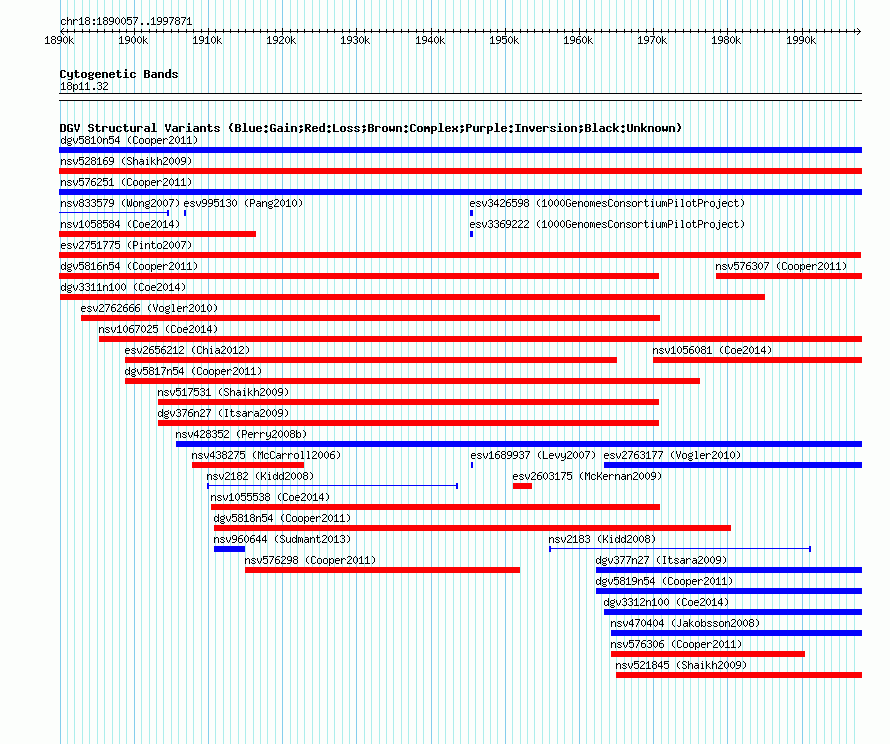This screenshot has height=744, width=890.
Task: Click nsv1058584 (Coe2014) label
Action: [120, 224]
